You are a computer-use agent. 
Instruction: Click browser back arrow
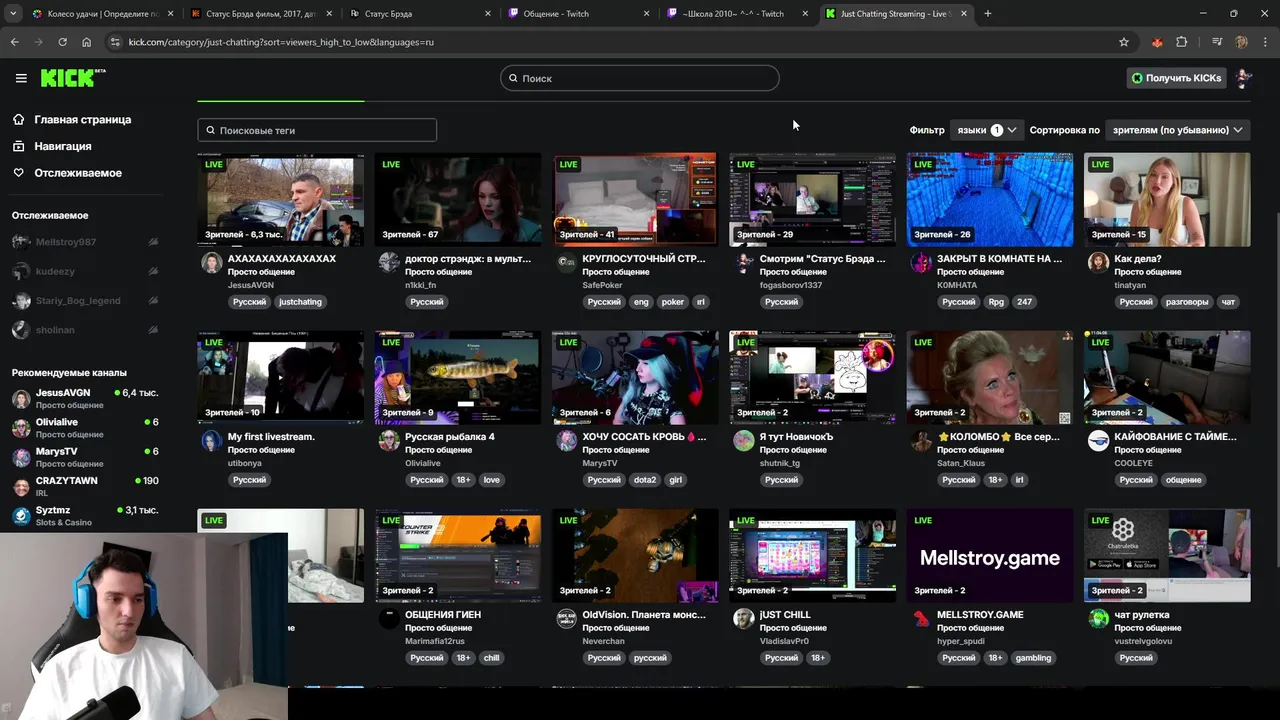[x=15, y=42]
